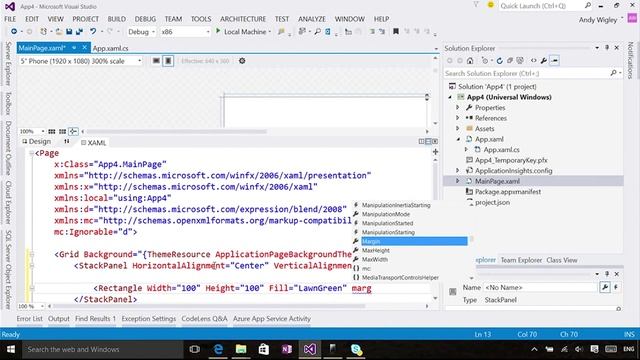The width and height of the screenshot is (640, 360).
Task: Open the 5" Phone device preview dropdown
Action: pyautogui.click(x=81, y=61)
